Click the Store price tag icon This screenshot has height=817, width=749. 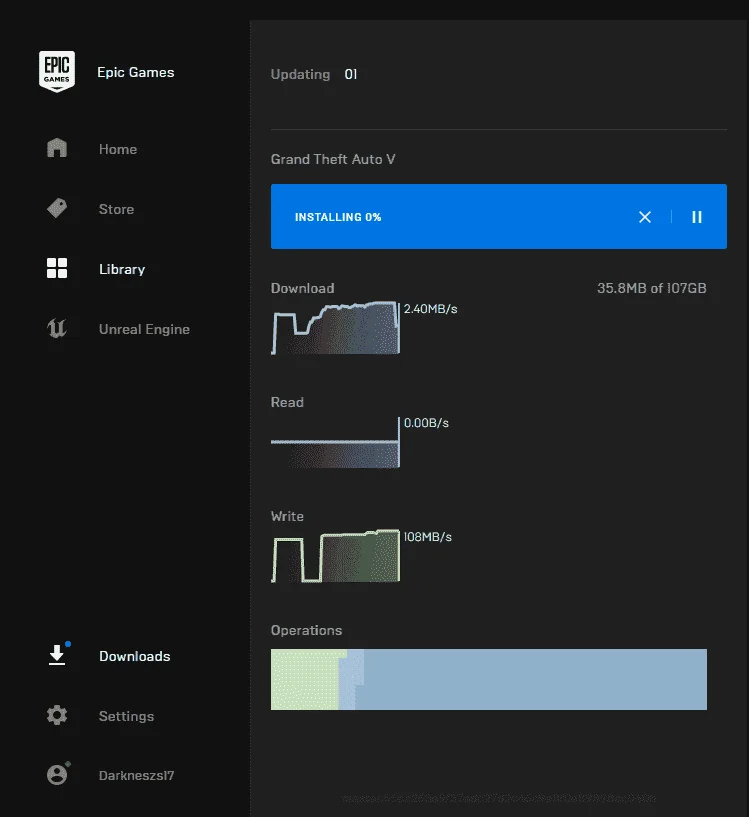pyautogui.click(x=57, y=208)
